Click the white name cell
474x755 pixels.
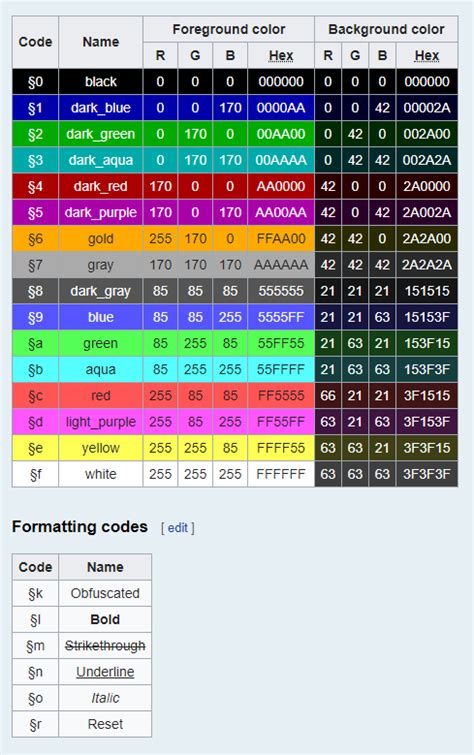point(101,474)
